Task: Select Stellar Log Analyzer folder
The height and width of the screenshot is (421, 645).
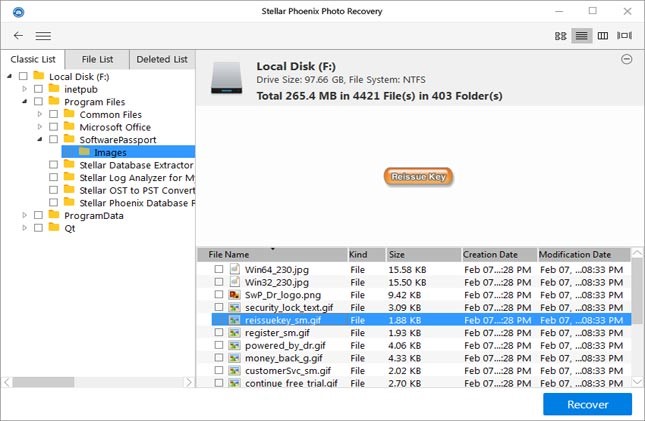Action: (137, 178)
